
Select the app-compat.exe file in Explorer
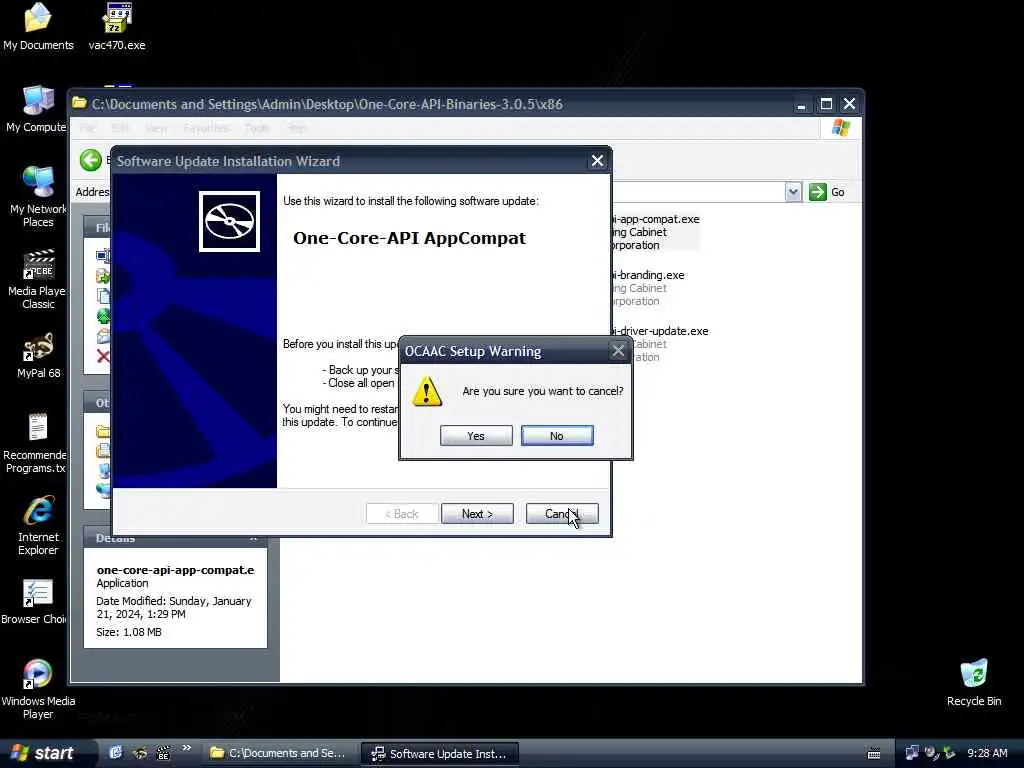click(x=654, y=232)
